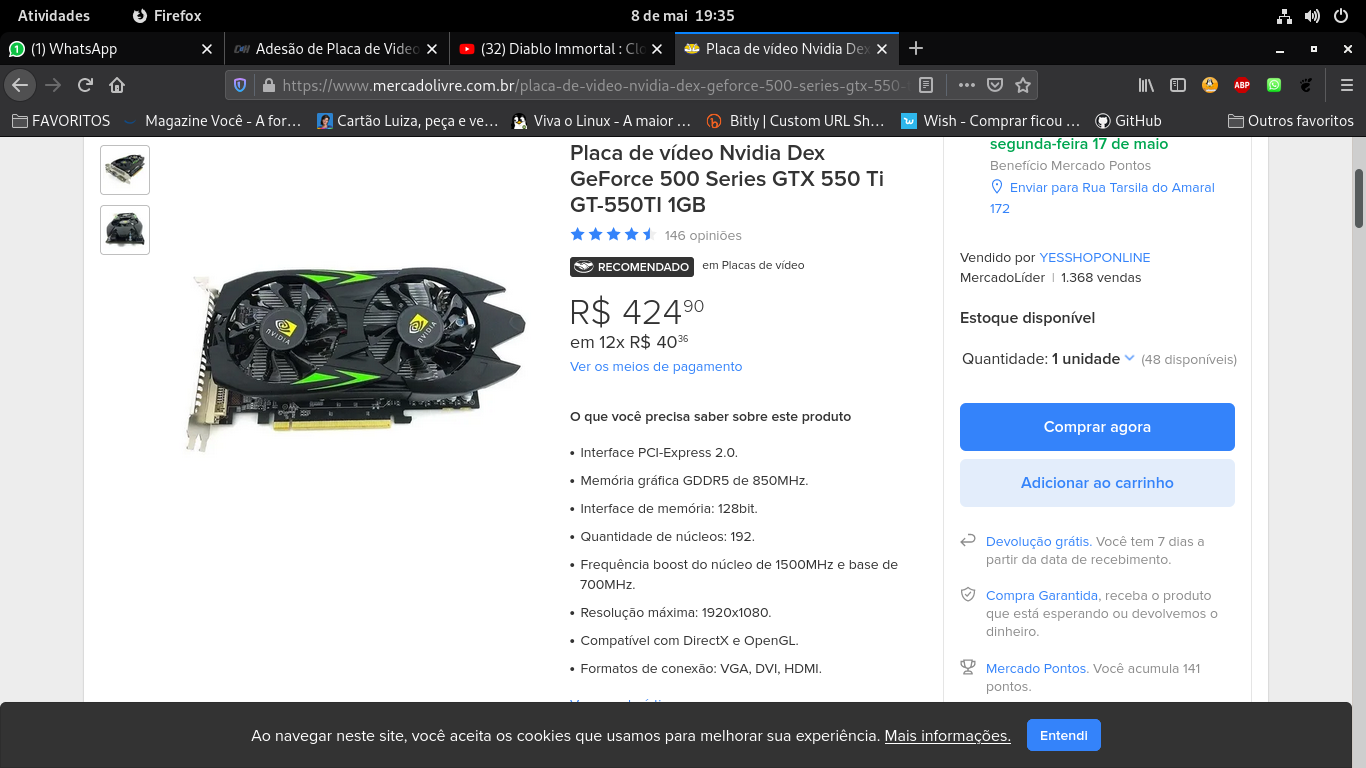Open Cartão Luiza bookmark
This screenshot has width=1366, height=768.
[408, 121]
